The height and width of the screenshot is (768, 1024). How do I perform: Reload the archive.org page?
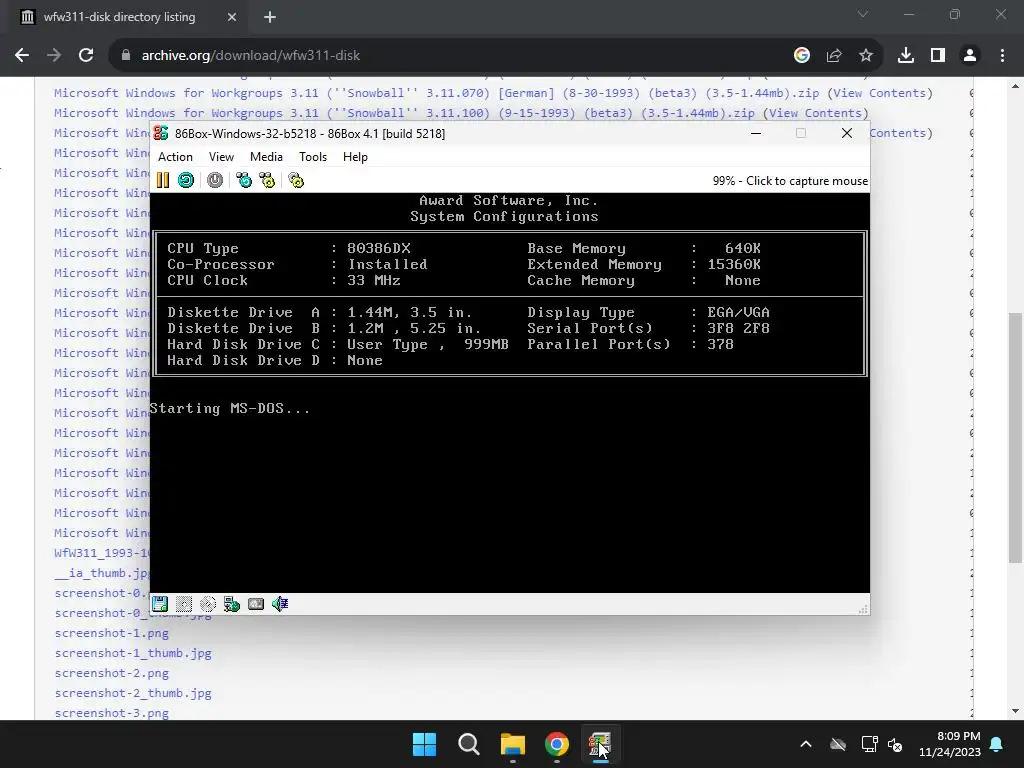point(86,56)
